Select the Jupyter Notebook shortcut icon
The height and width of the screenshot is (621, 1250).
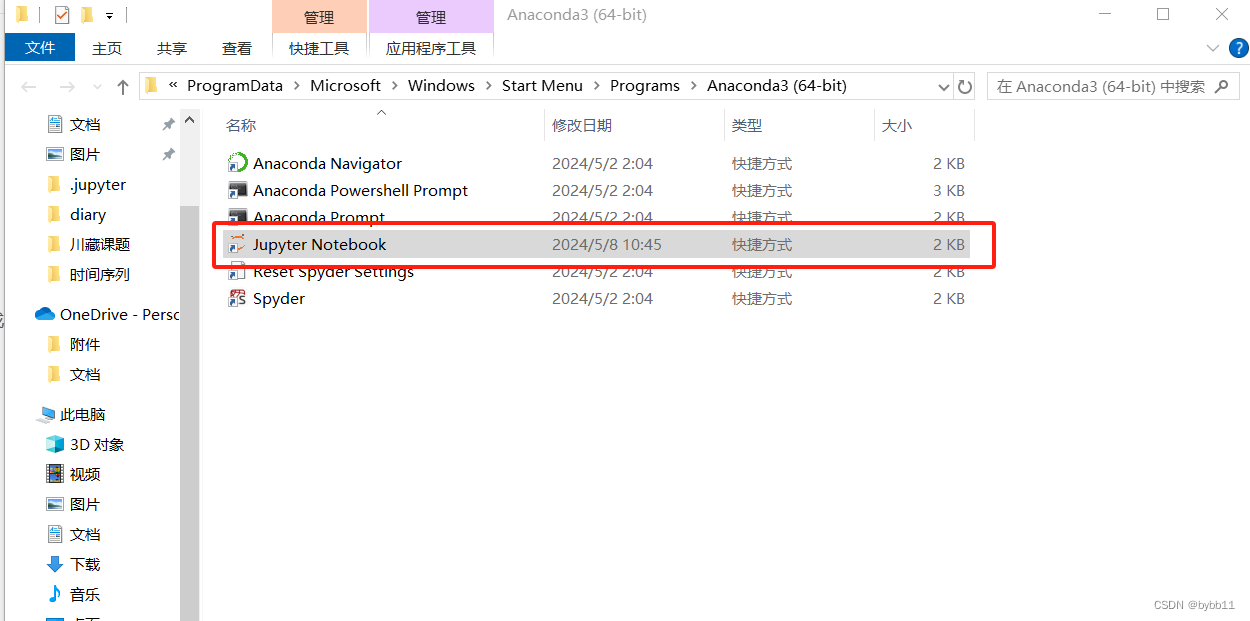(237, 244)
